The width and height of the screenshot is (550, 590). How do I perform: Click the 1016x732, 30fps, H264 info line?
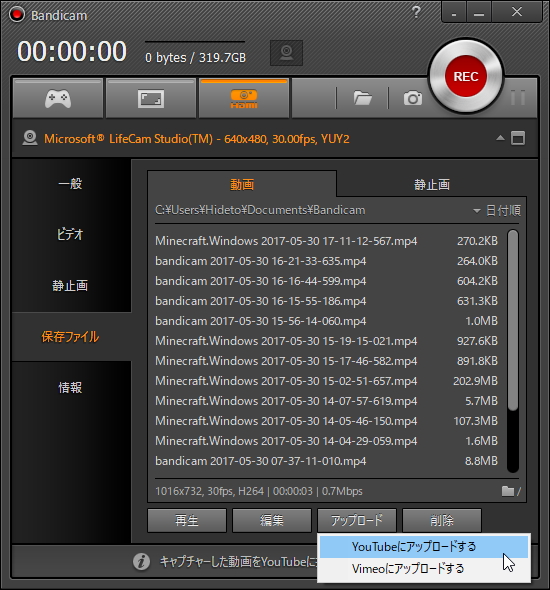pos(259,491)
